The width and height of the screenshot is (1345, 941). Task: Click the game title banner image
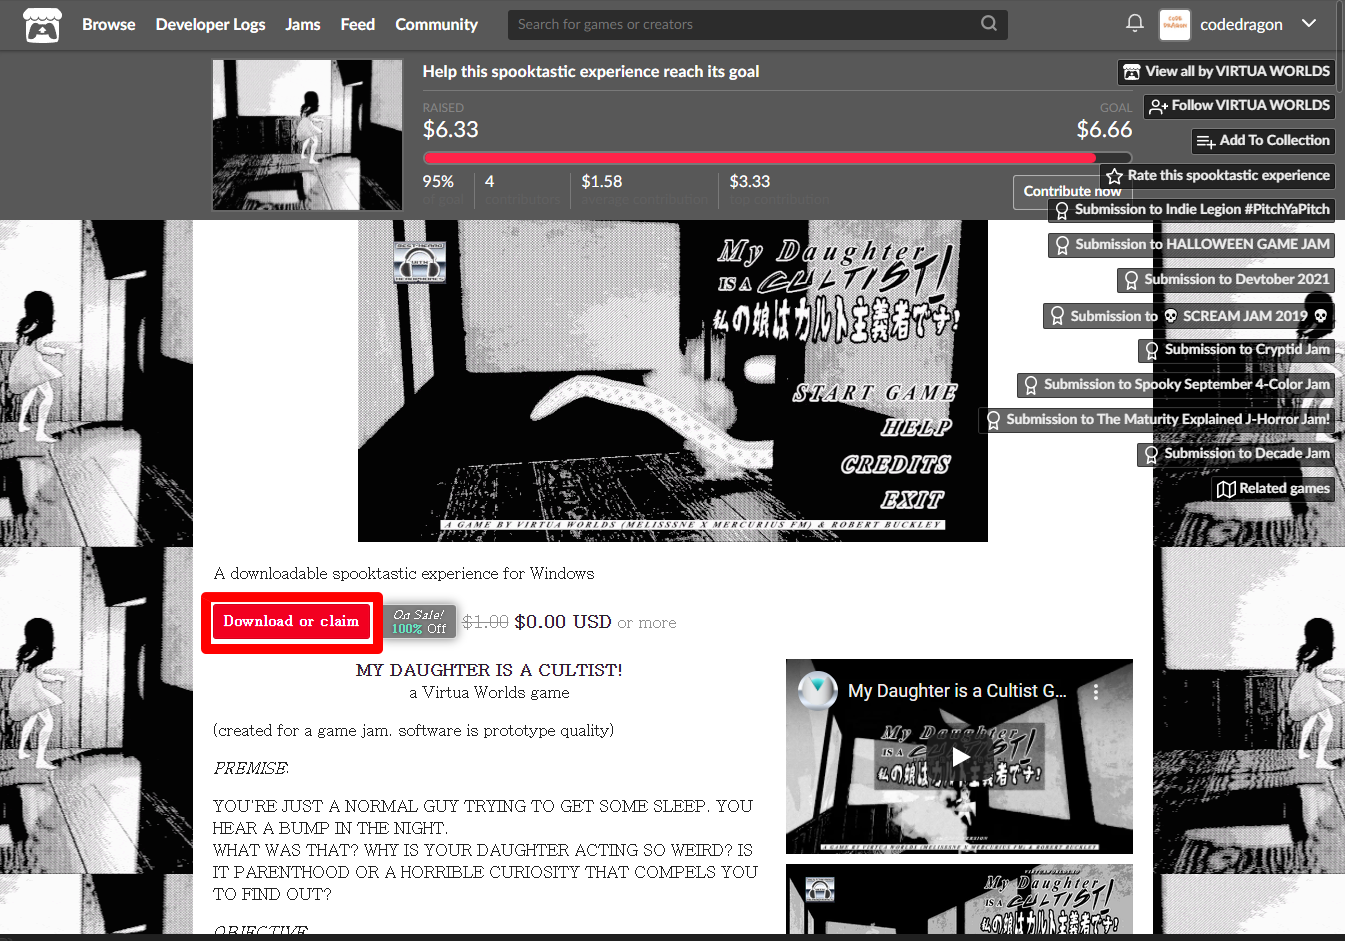click(672, 381)
